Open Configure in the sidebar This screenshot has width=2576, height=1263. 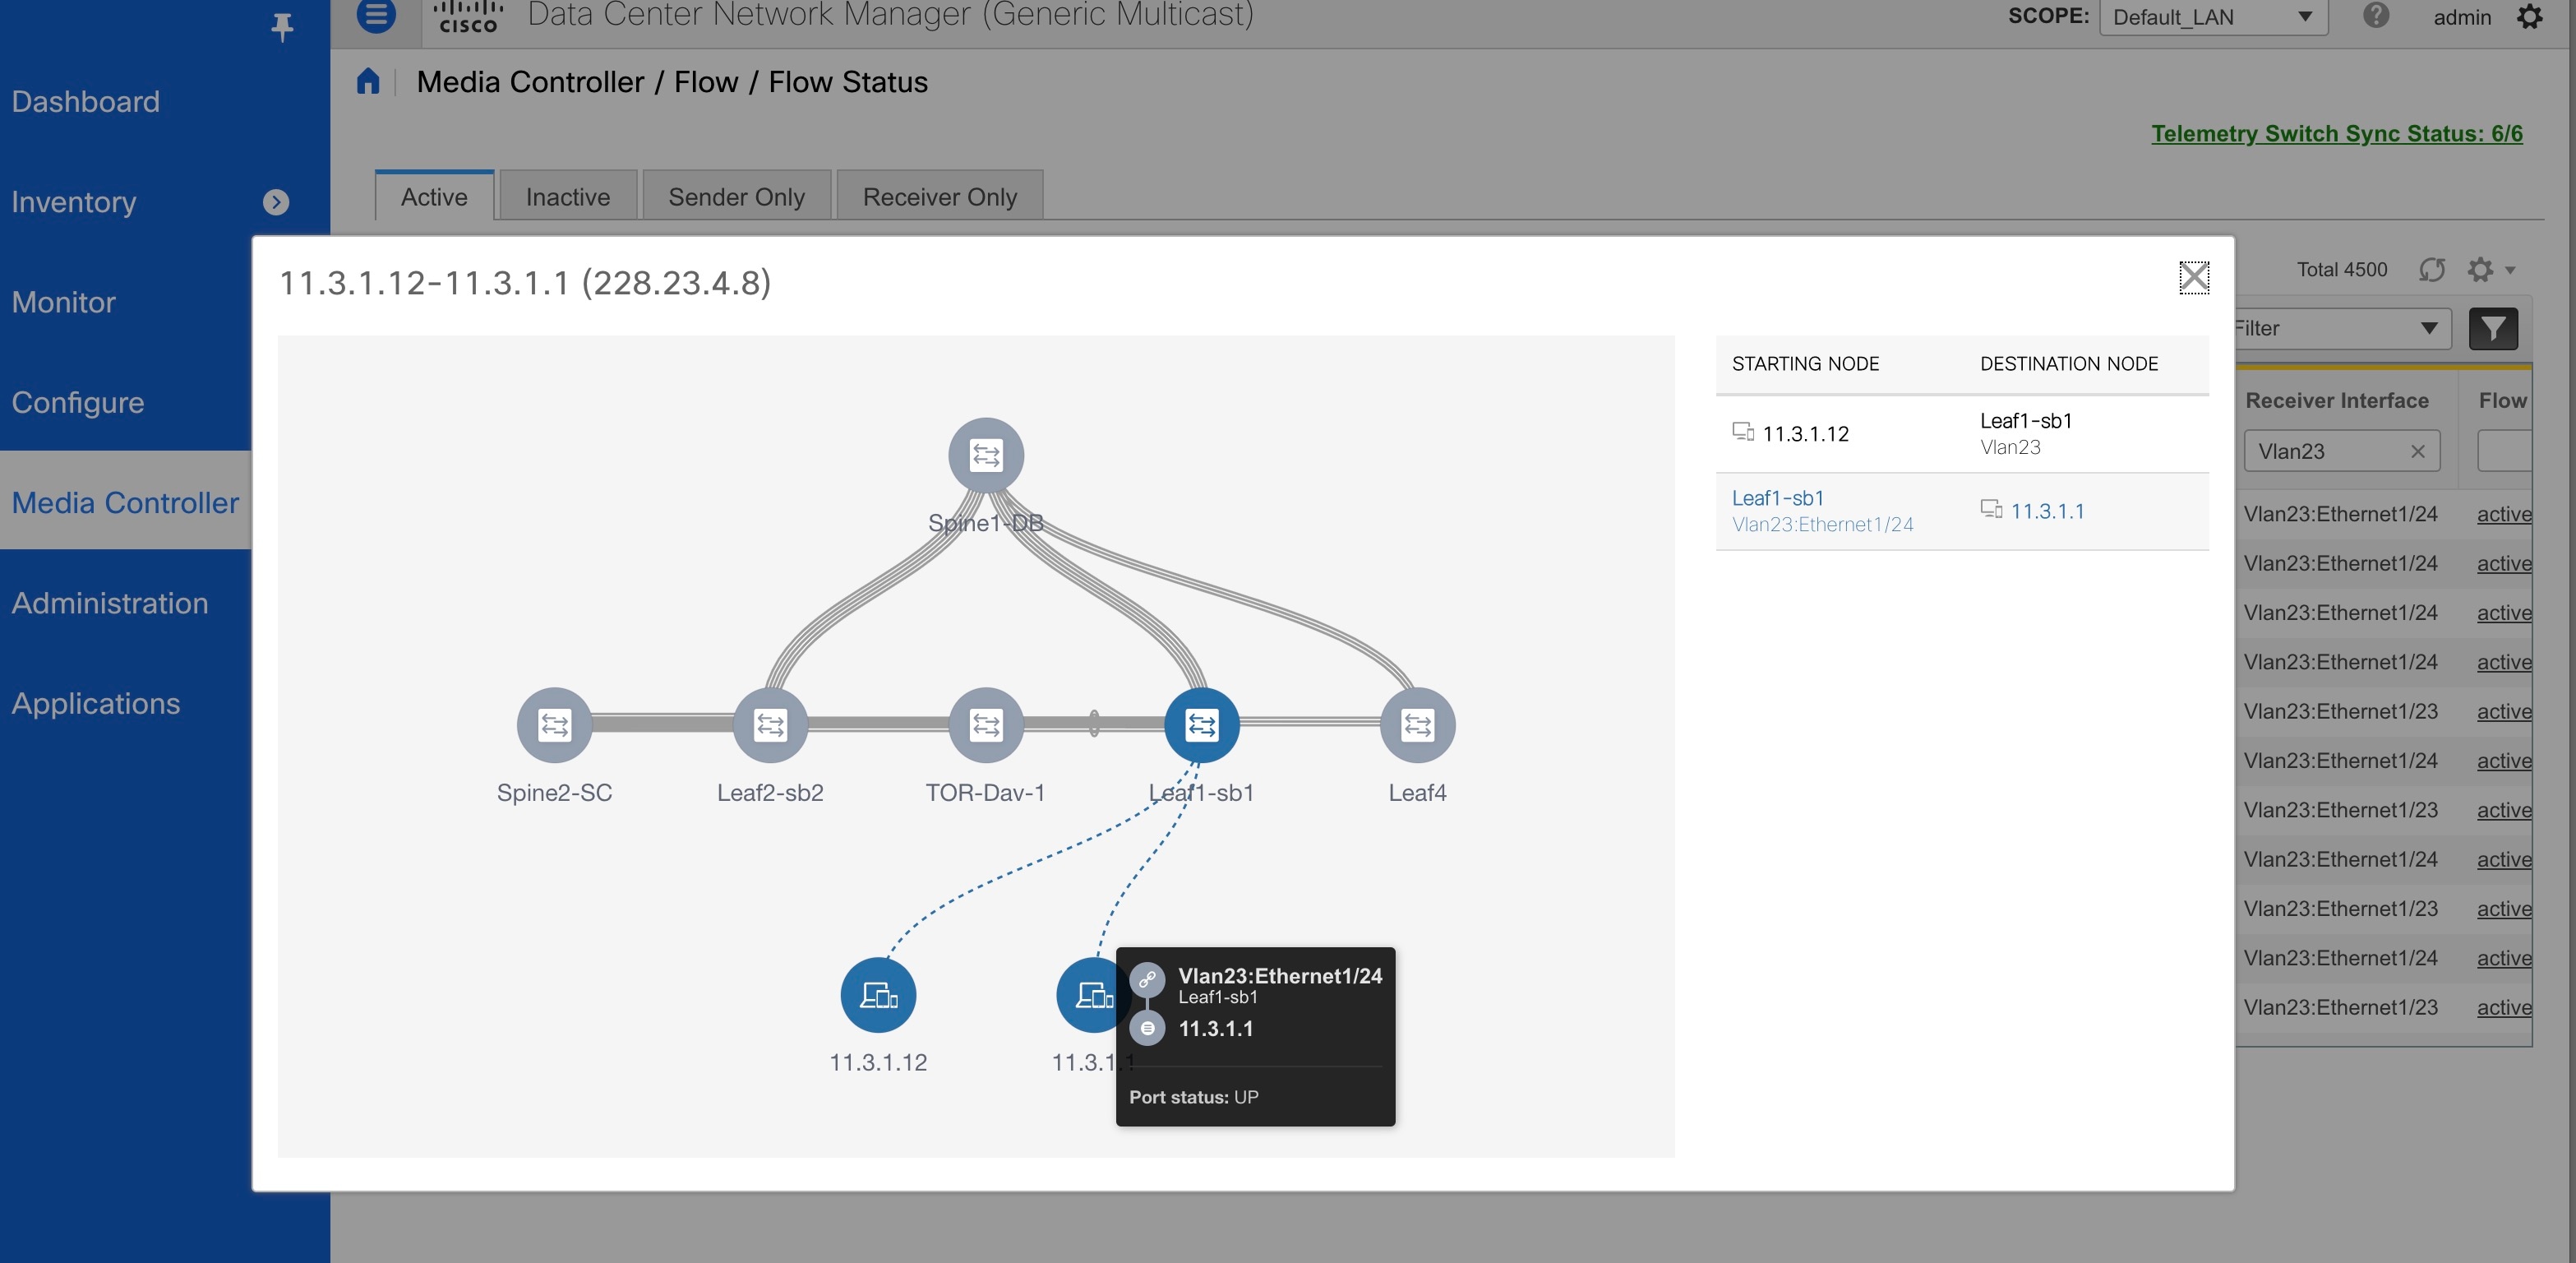tap(78, 402)
